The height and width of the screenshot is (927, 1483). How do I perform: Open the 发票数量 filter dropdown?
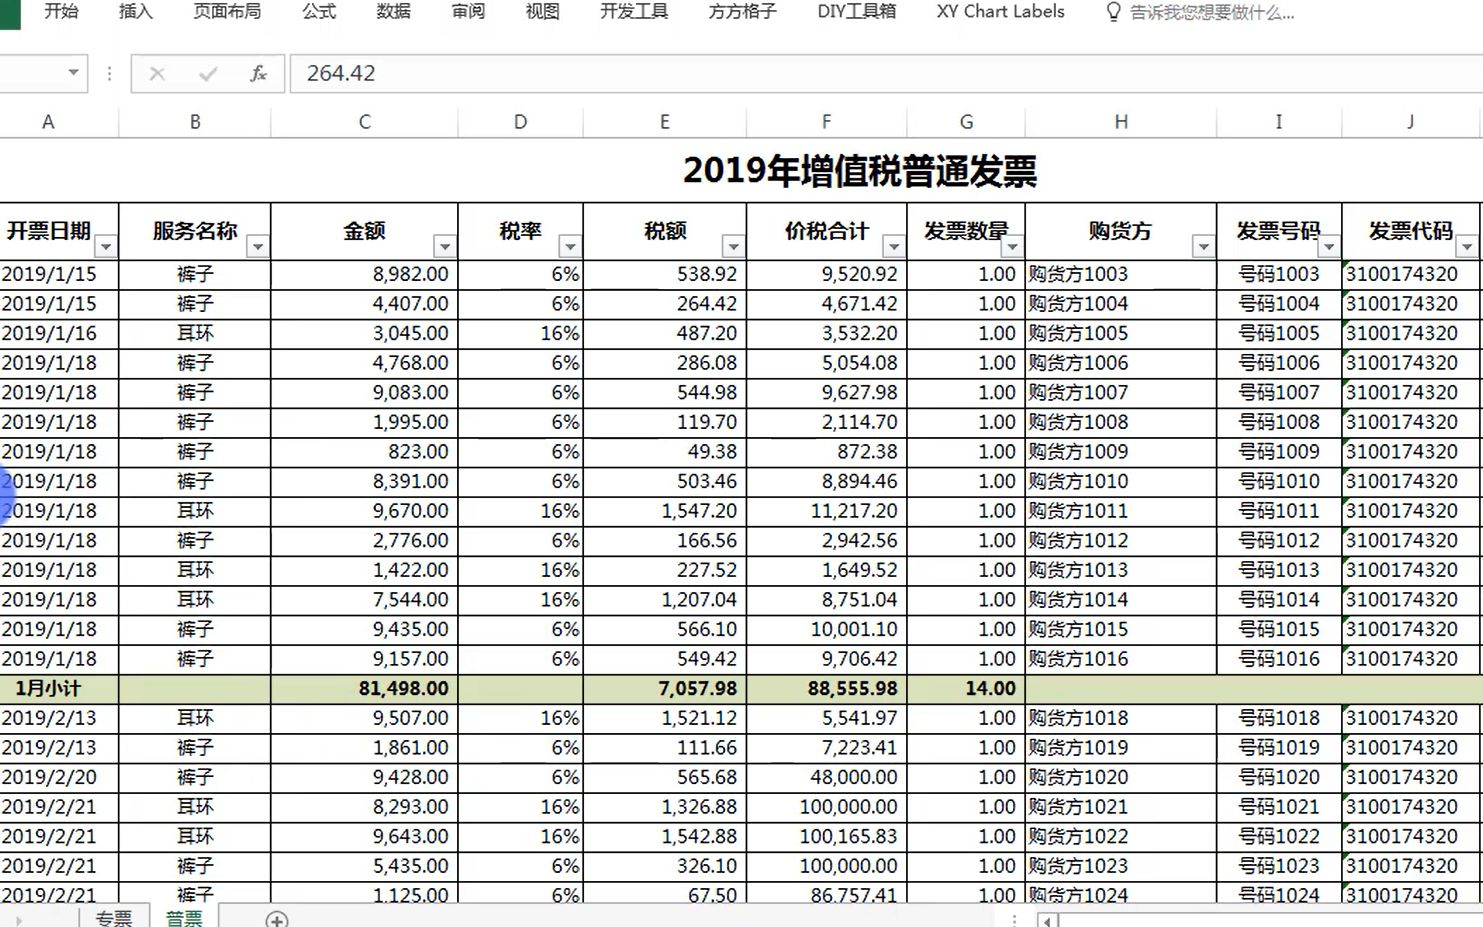click(x=1012, y=246)
